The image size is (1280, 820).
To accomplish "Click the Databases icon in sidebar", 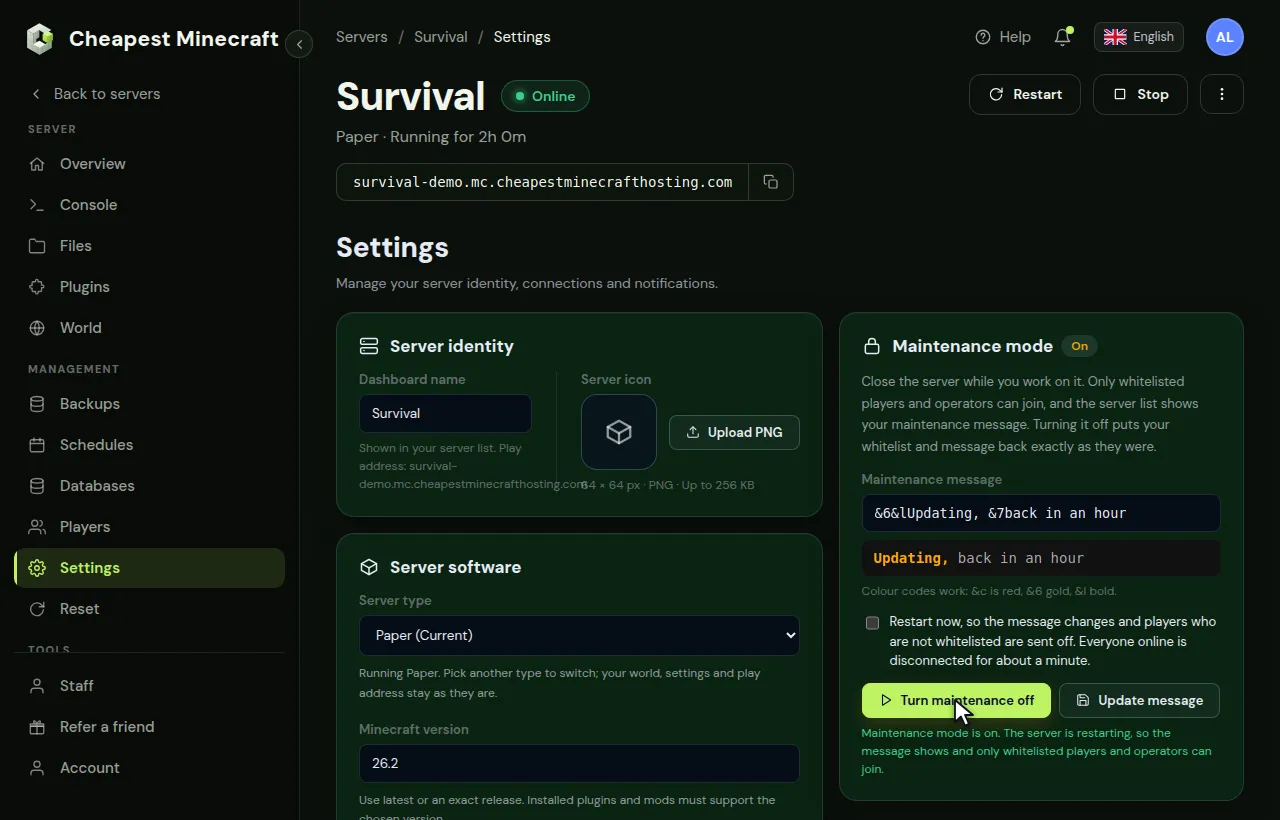I will click(37, 486).
